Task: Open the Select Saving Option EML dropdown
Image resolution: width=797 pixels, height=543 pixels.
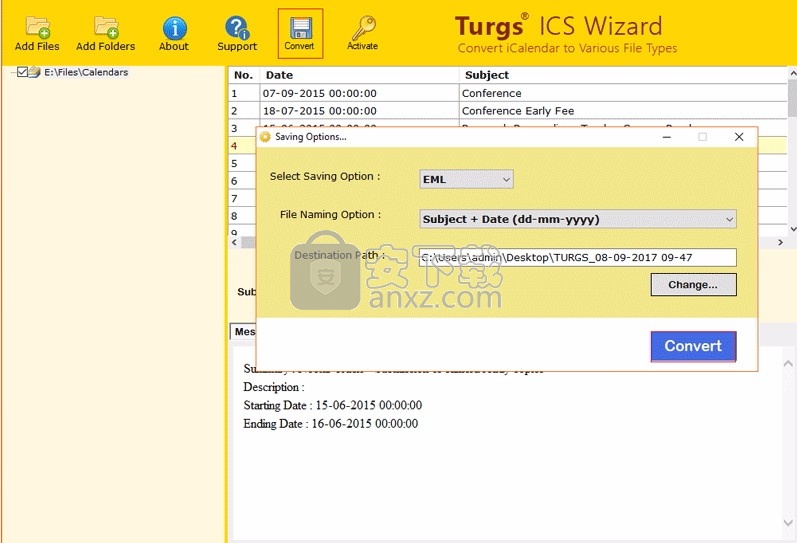Action: click(466, 179)
